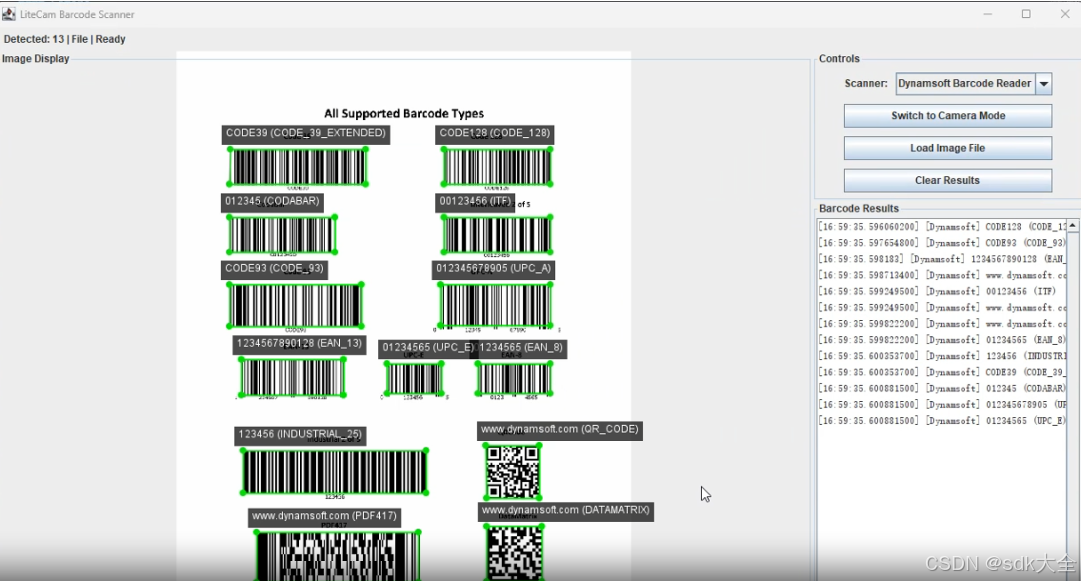Viewport: 1081px width, 581px height.
Task: Click the detected EAN-13 barcode image
Action: pyautogui.click(x=292, y=378)
